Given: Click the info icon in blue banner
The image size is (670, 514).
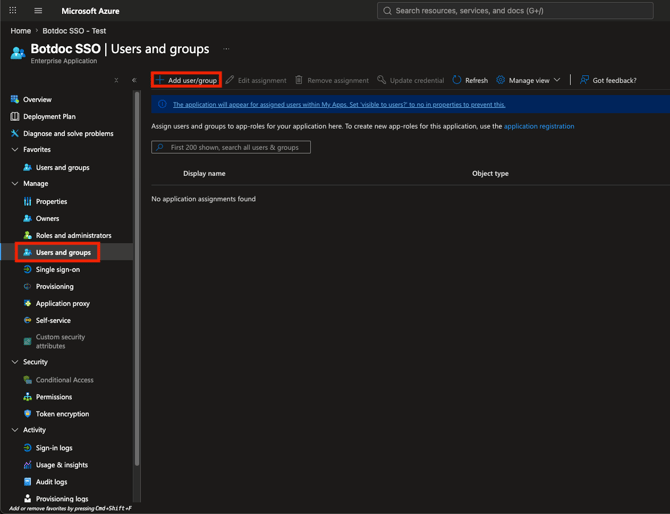Looking at the screenshot, I should (162, 104).
